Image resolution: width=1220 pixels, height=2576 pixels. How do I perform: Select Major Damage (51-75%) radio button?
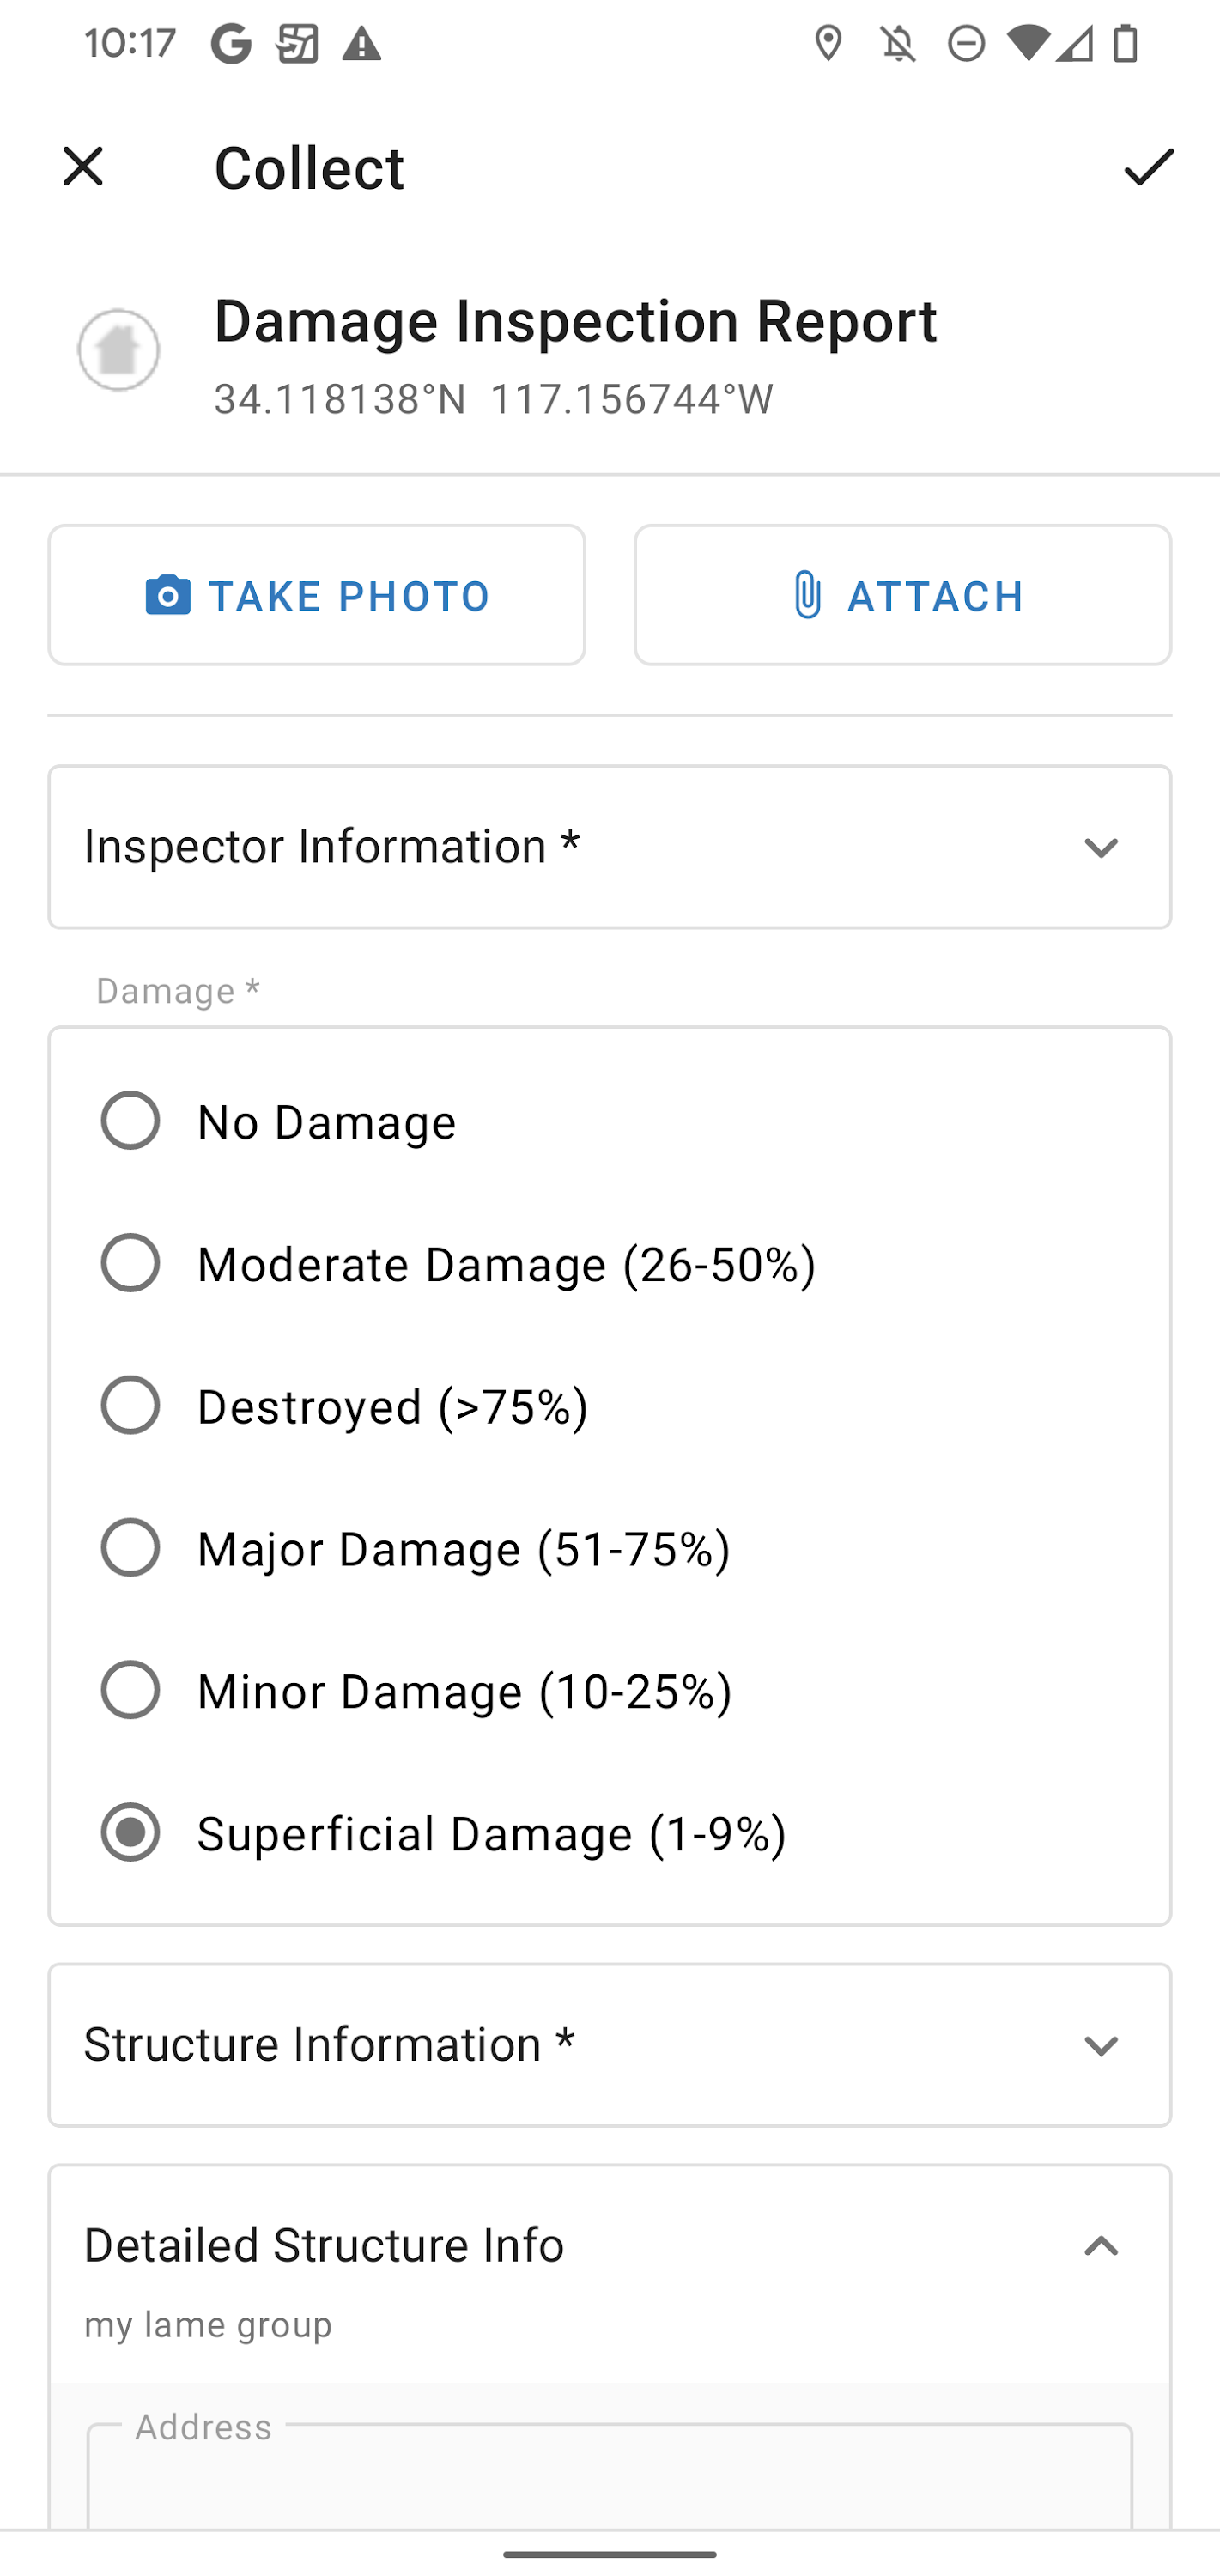[x=131, y=1547]
